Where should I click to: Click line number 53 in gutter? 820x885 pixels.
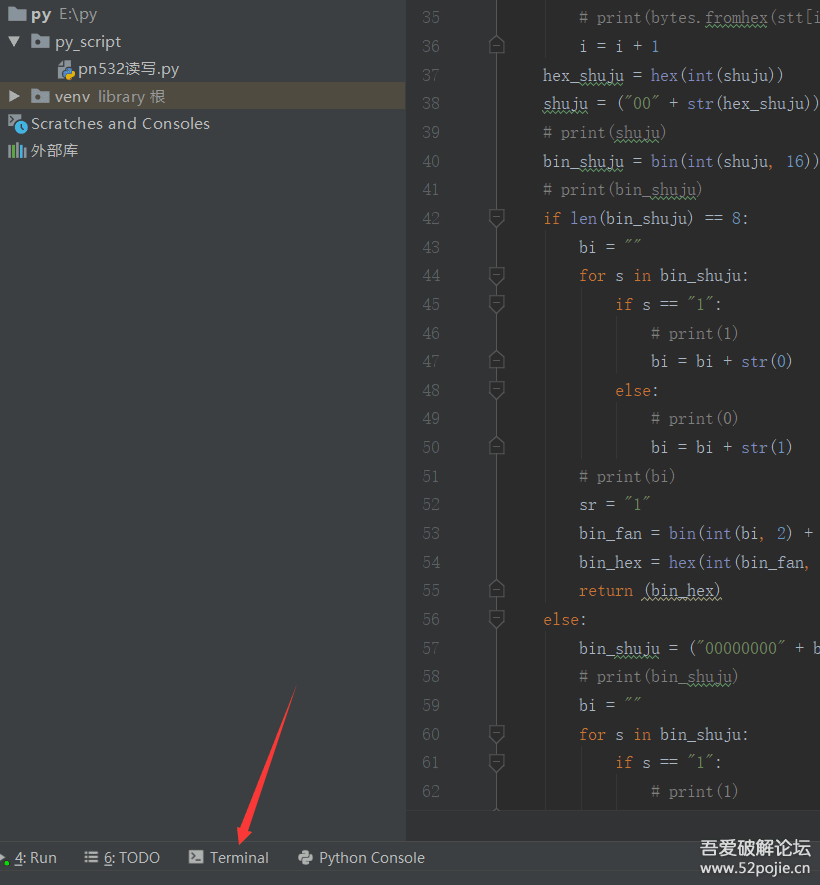[x=431, y=533]
